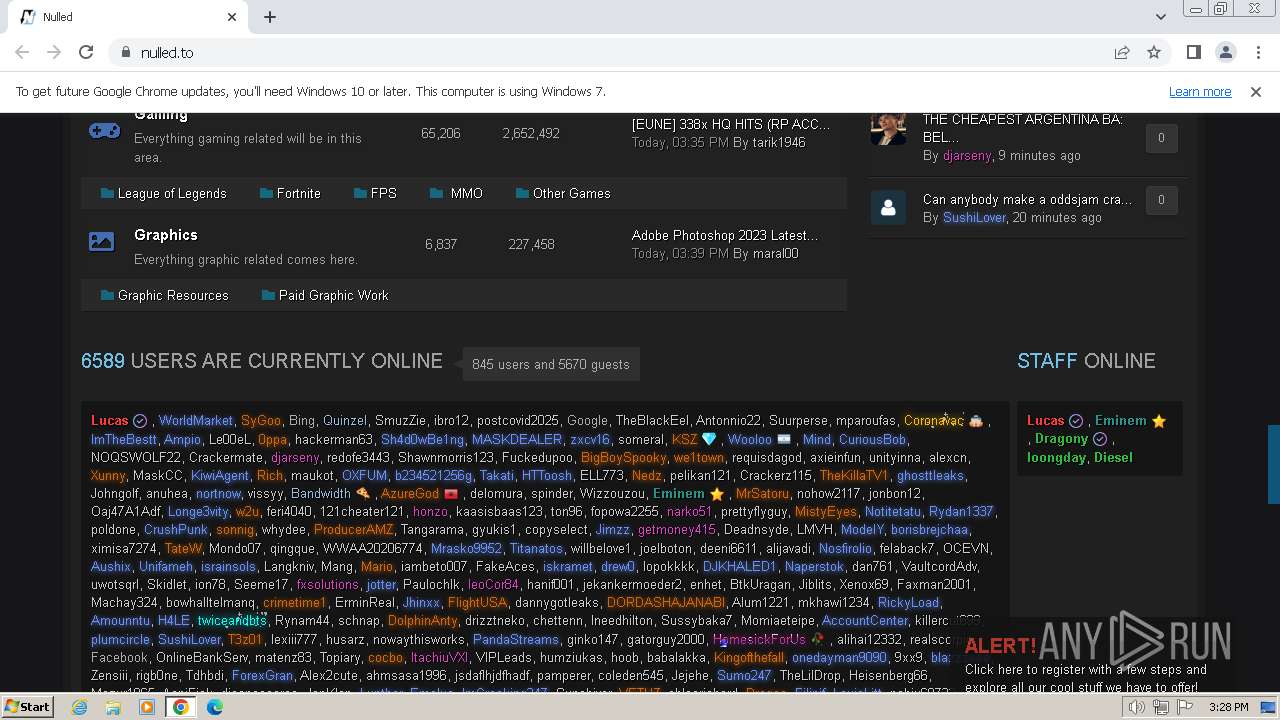Click the Chrome taskbar icon
Image resolution: width=1280 pixels, height=720 pixels.
point(181,707)
